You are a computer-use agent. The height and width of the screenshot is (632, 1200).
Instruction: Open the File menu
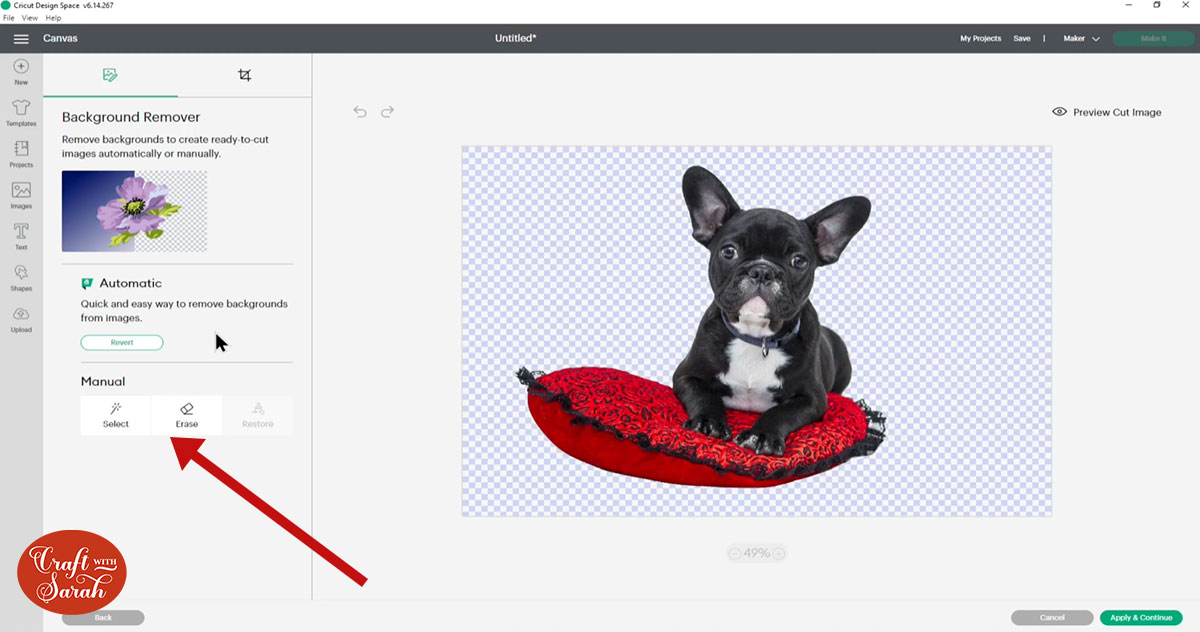8,17
